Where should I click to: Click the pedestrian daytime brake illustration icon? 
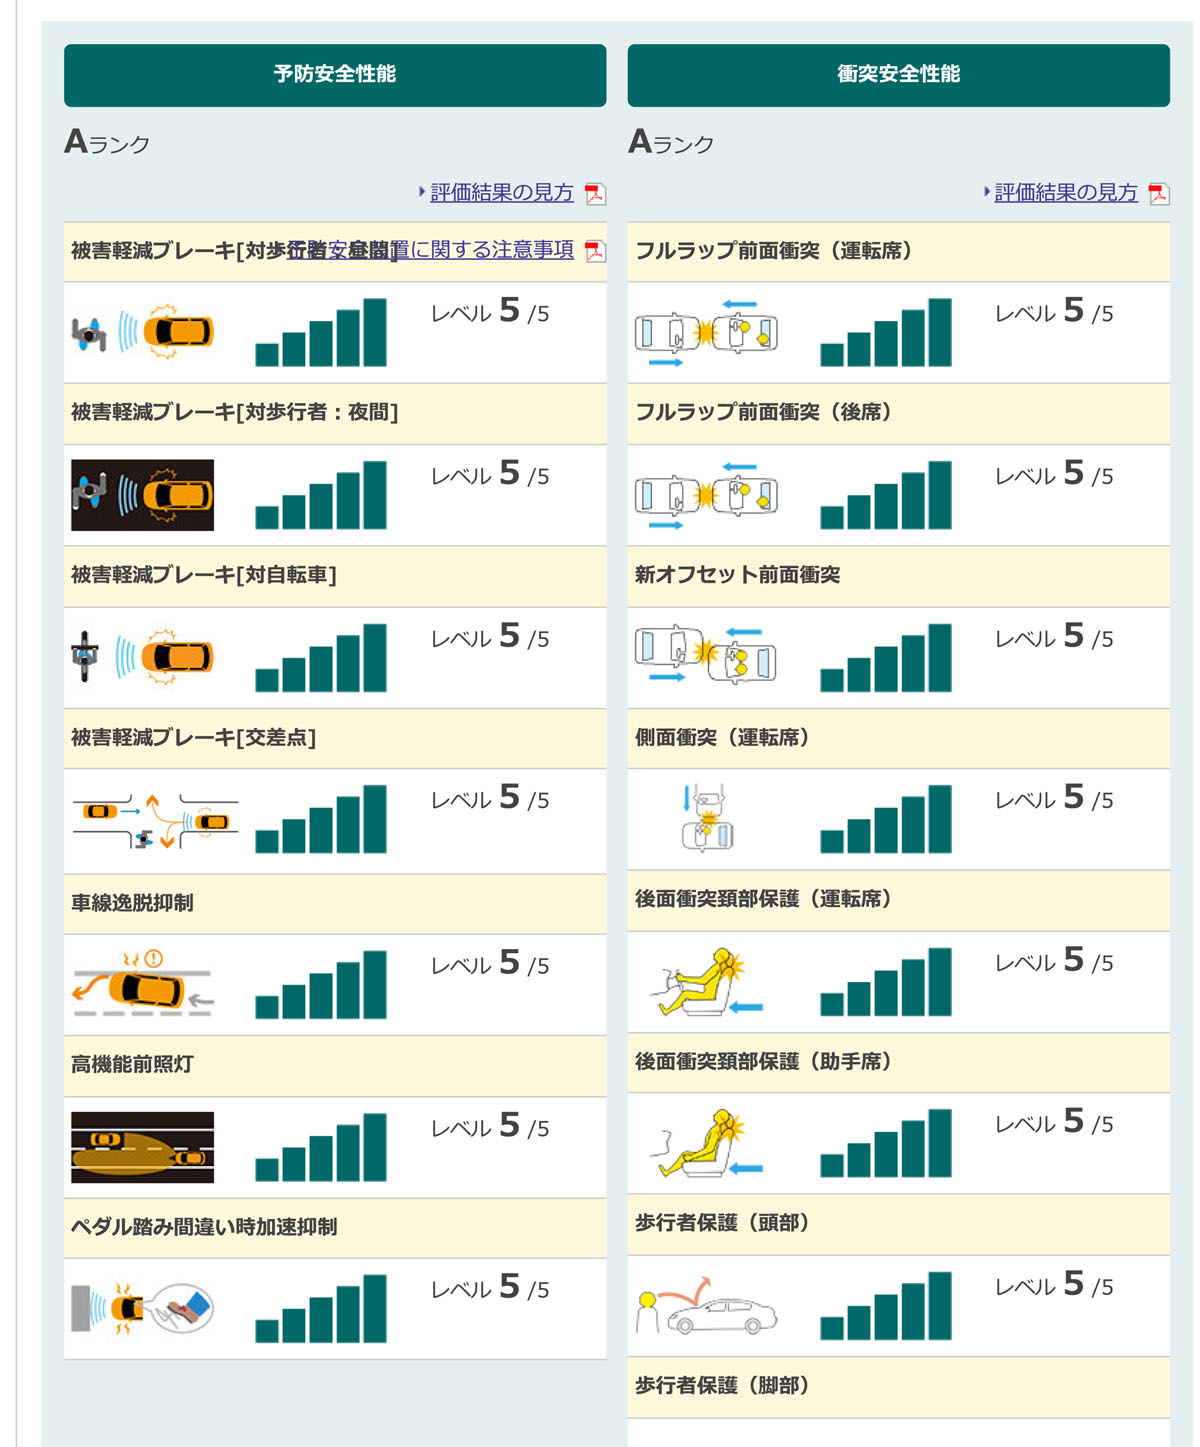(142, 332)
